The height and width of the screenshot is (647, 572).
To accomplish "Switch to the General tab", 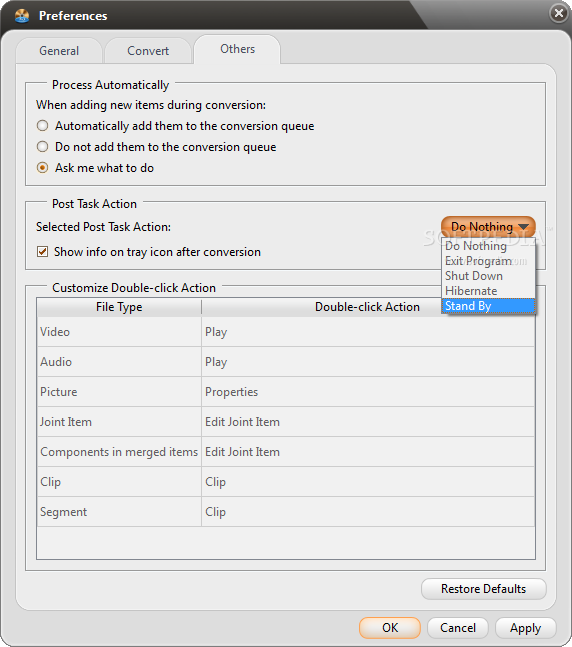I will pyautogui.click(x=59, y=51).
